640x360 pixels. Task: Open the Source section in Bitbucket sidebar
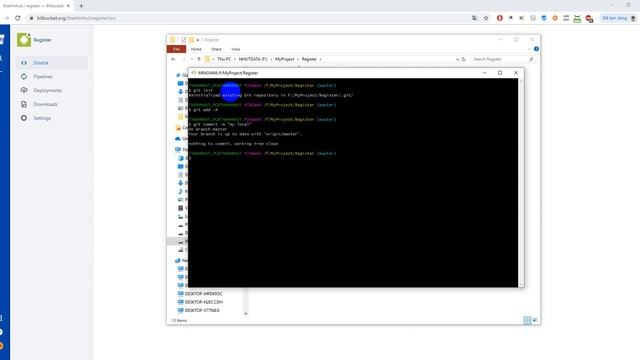tap(52, 62)
